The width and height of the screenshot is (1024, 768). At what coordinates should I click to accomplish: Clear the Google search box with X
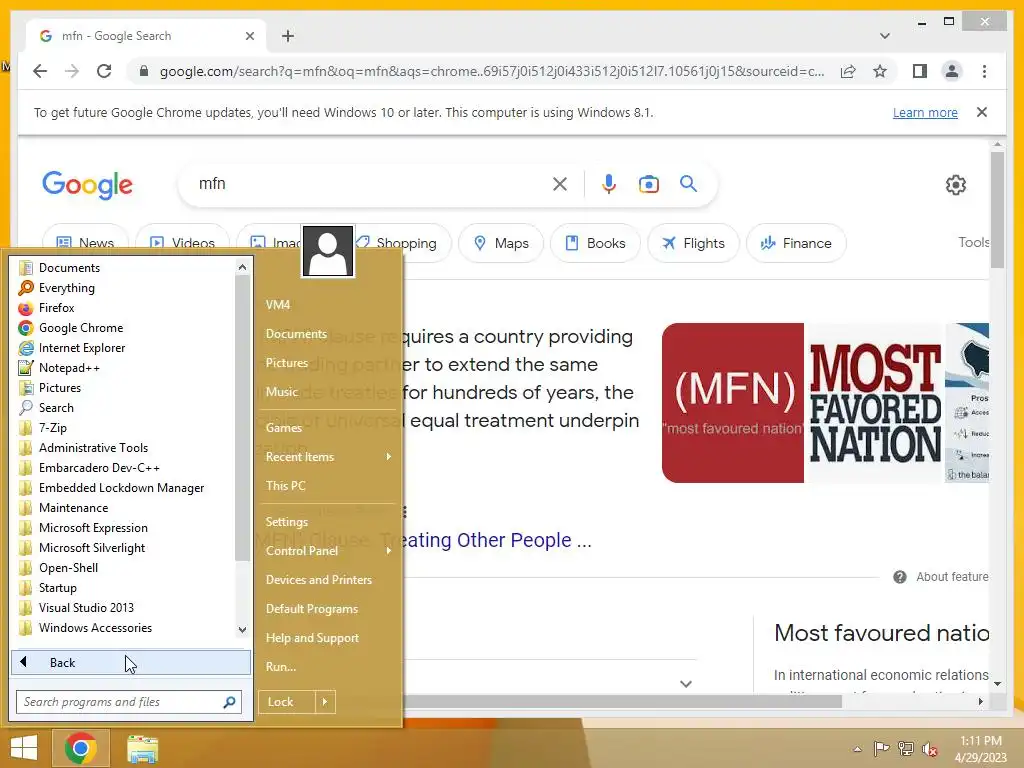tap(560, 184)
